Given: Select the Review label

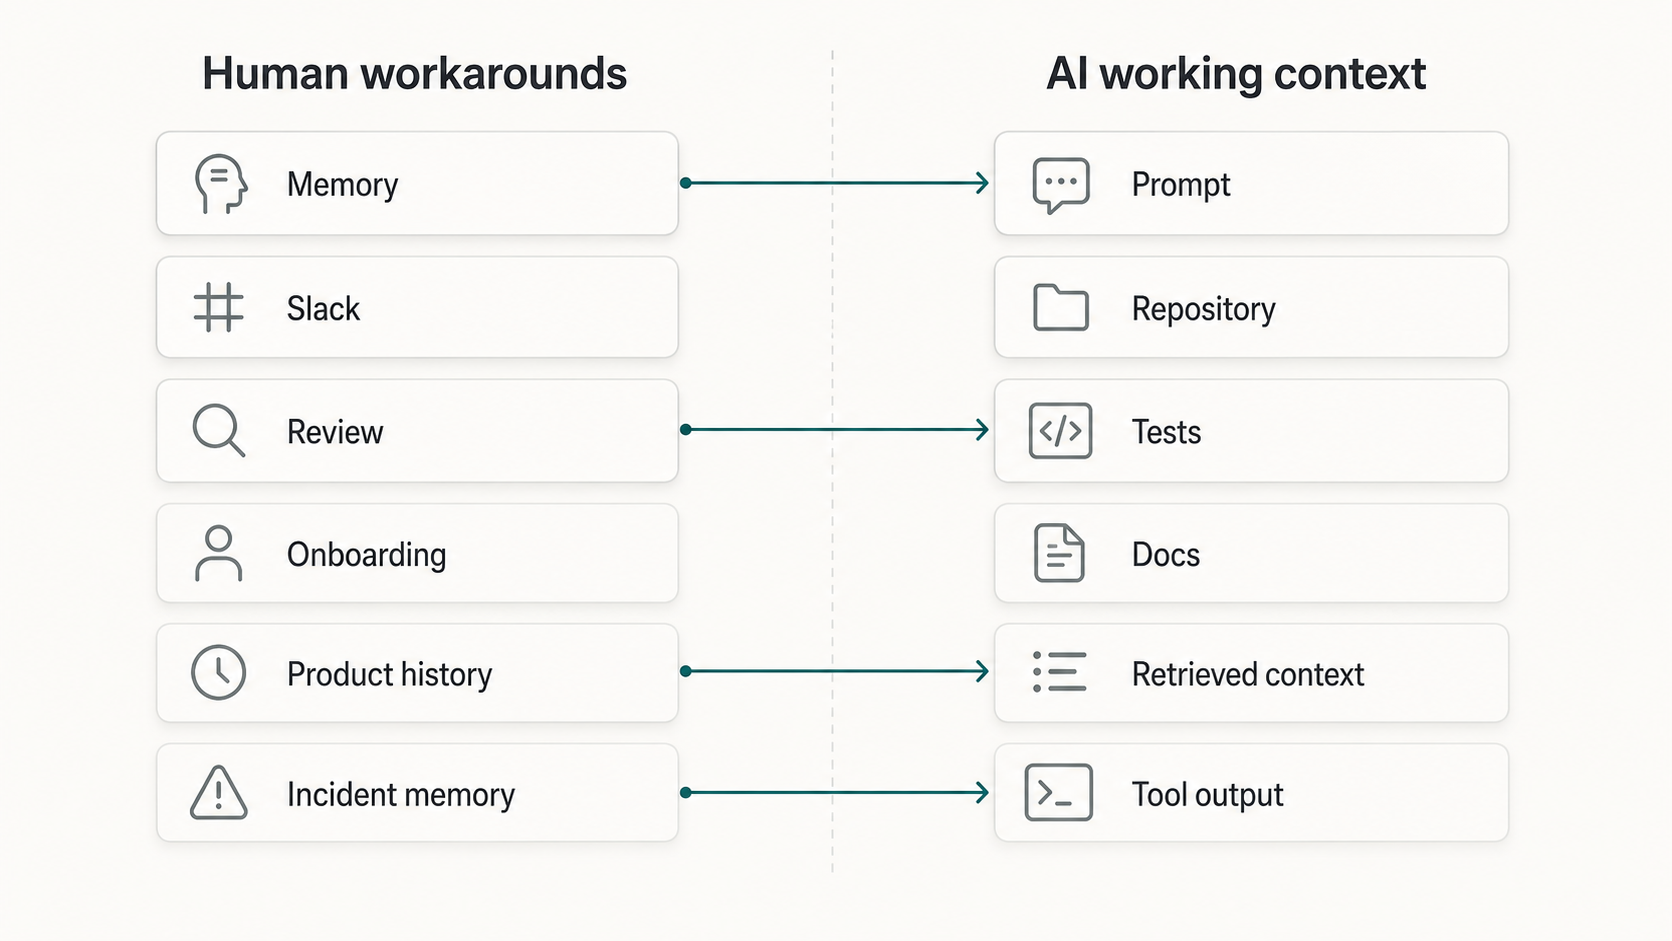Looking at the screenshot, I should [x=335, y=432].
